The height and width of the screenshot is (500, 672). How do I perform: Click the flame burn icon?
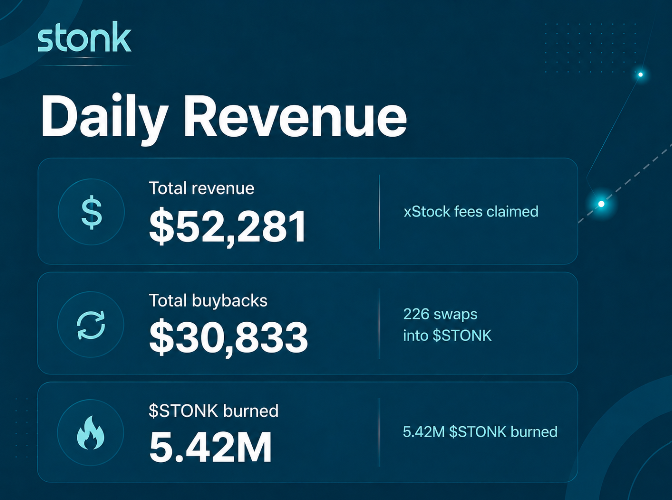pos(90,433)
